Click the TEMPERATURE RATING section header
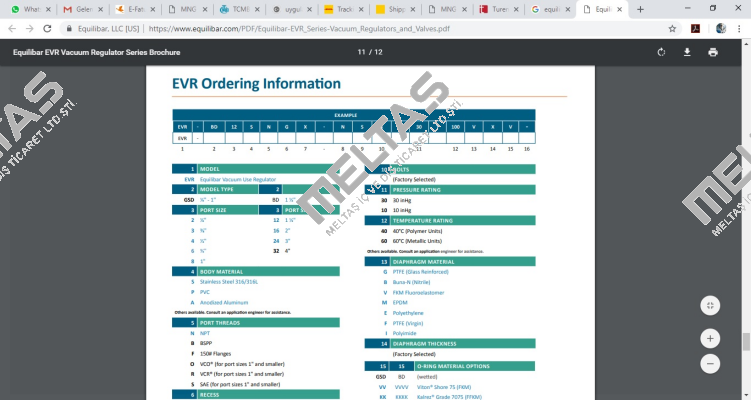The image size is (751, 400). tap(450, 221)
